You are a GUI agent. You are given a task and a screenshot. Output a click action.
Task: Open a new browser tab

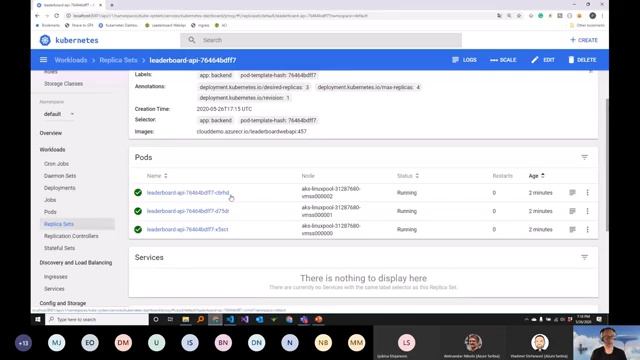pos(112,5)
